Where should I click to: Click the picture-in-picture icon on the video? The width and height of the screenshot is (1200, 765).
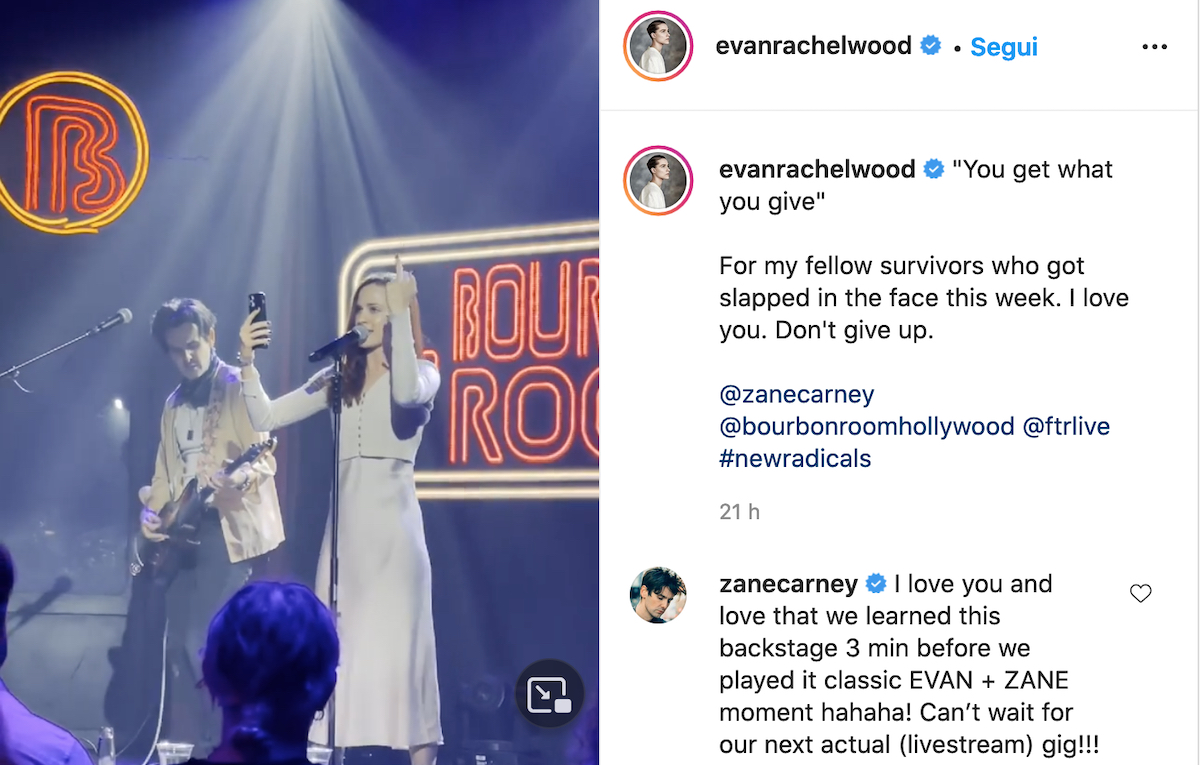click(549, 693)
